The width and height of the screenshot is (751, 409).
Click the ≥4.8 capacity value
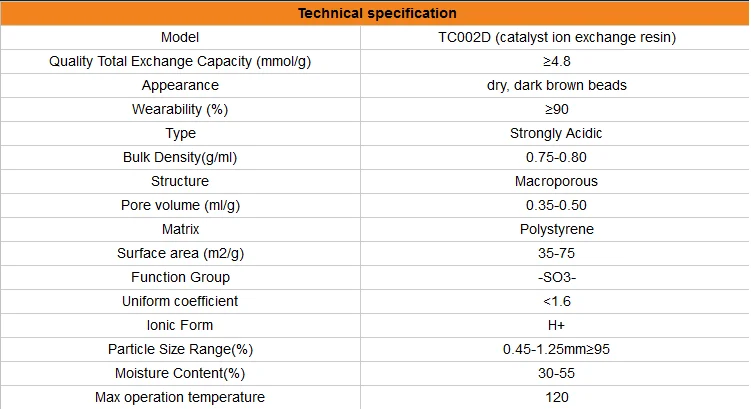[557, 61]
